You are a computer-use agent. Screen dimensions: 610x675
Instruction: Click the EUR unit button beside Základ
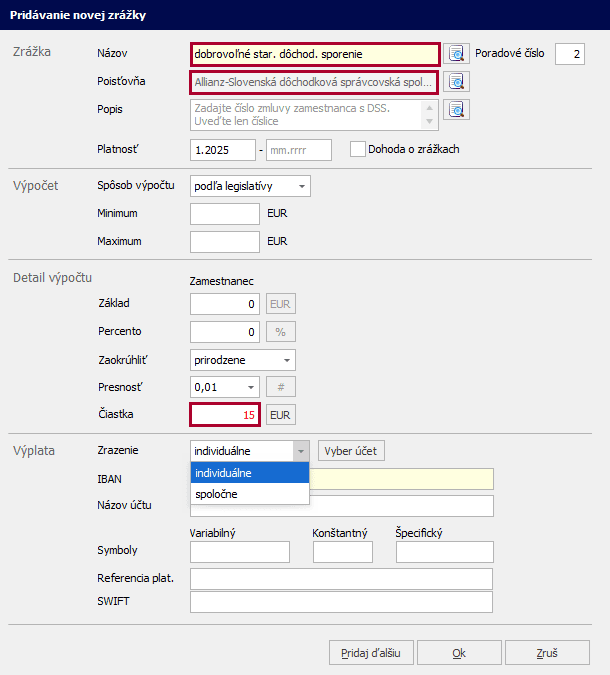tap(281, 304)
